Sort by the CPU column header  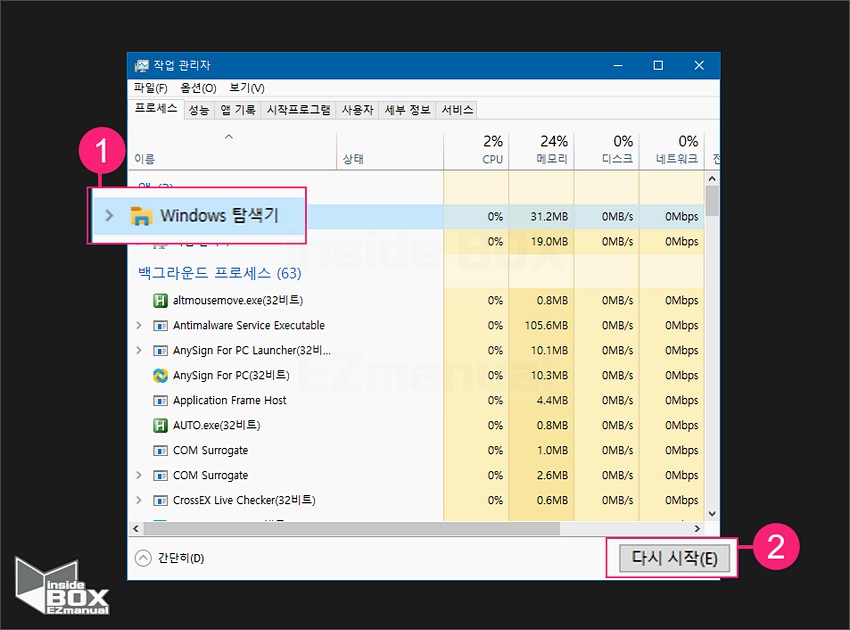coord(476,152)
